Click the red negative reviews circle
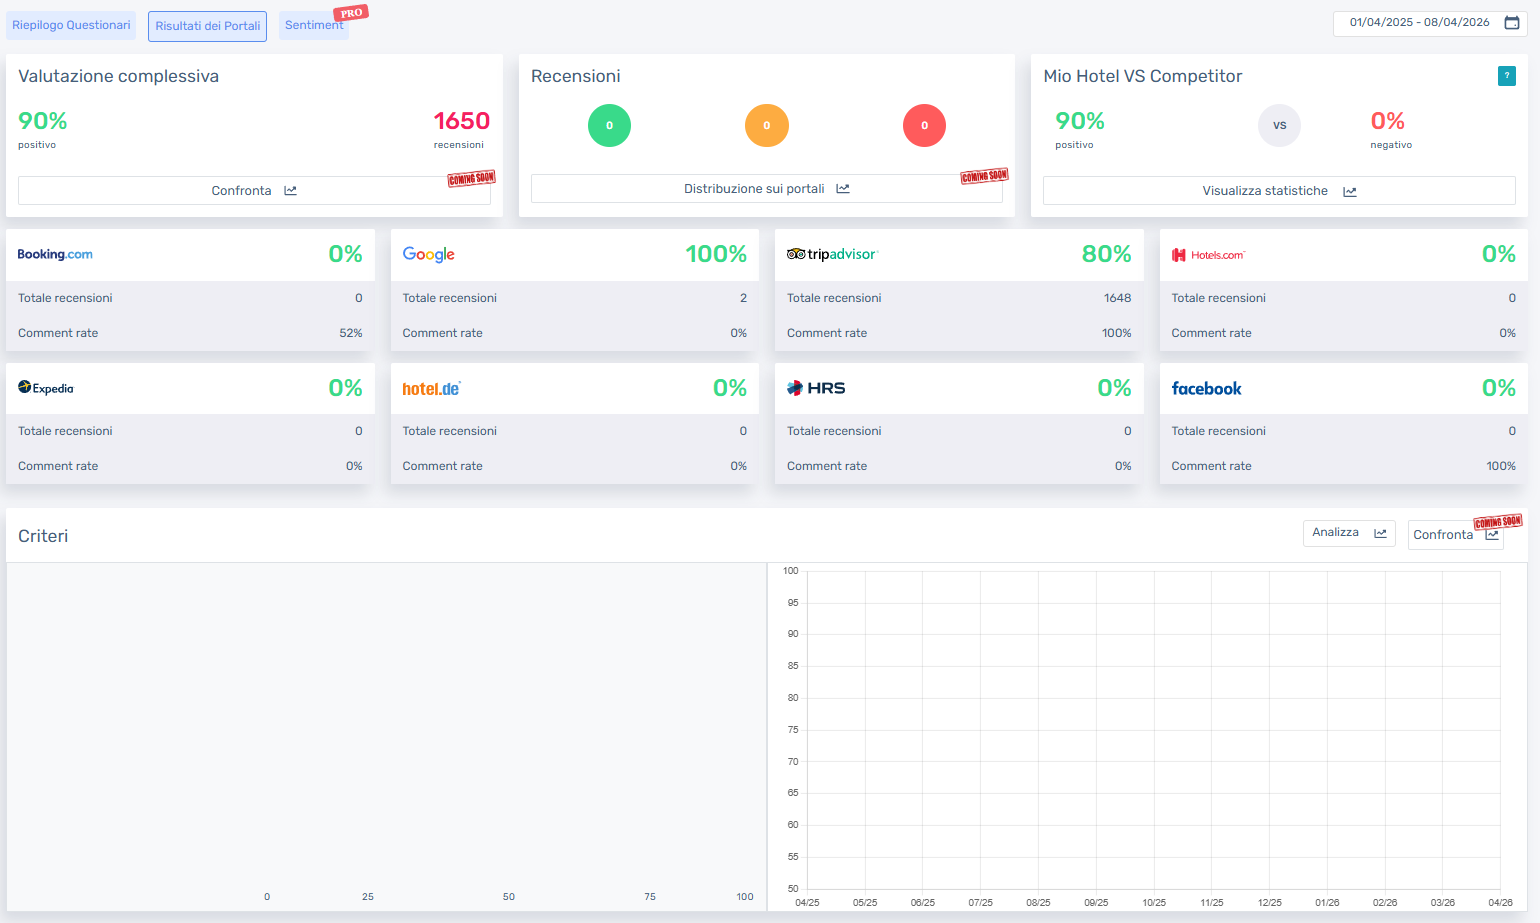The height and width of the screenshot is (923, 1540). 924,126
